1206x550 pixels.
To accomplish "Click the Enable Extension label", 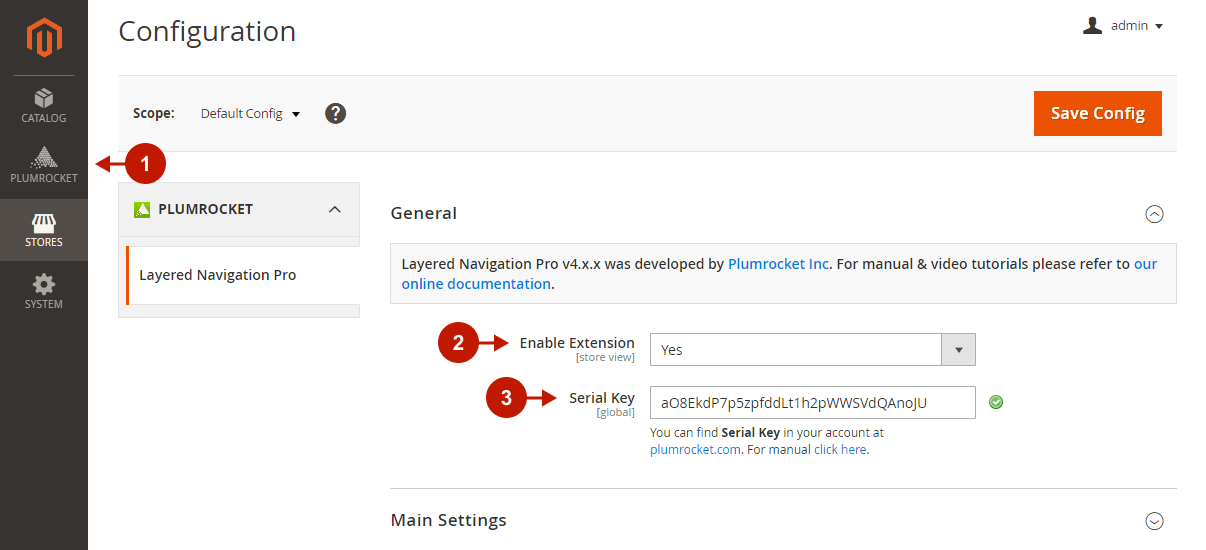I will coord(577,343).
